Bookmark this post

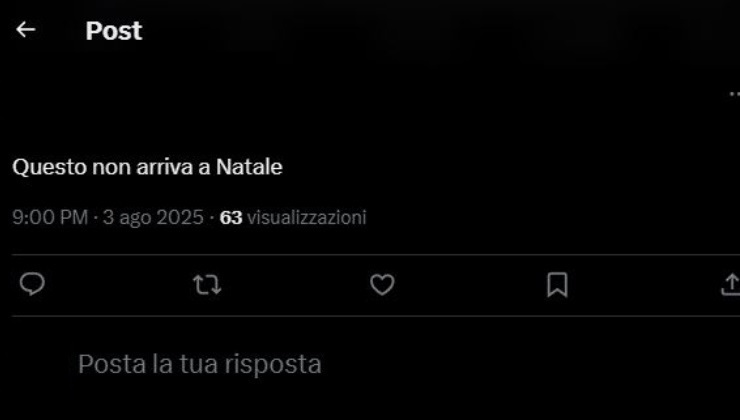point(557,285)
